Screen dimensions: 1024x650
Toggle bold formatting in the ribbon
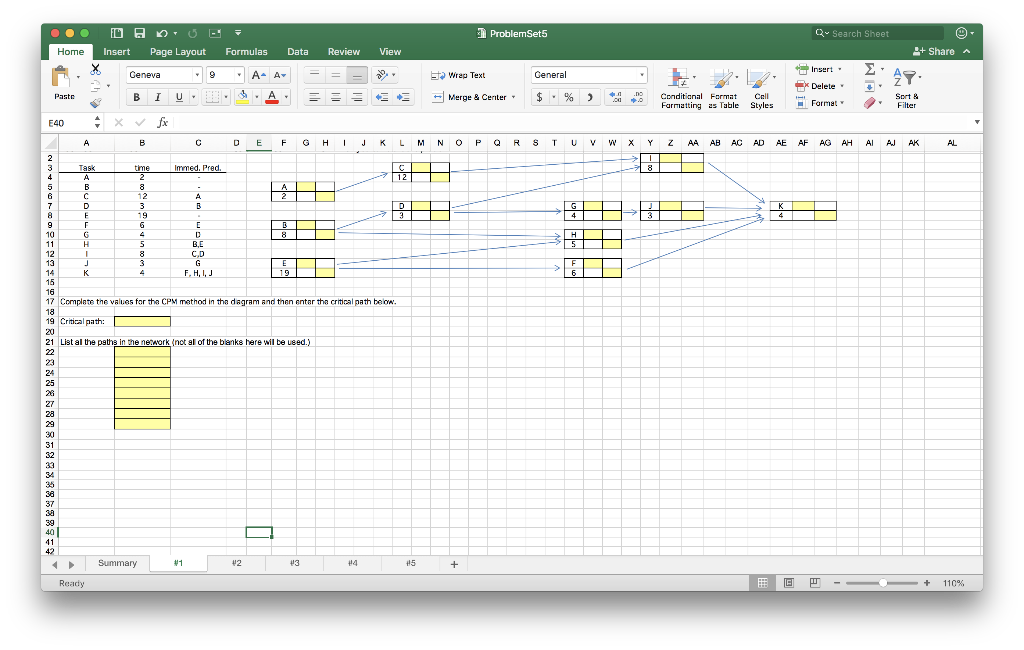click(x=136, y=95)
